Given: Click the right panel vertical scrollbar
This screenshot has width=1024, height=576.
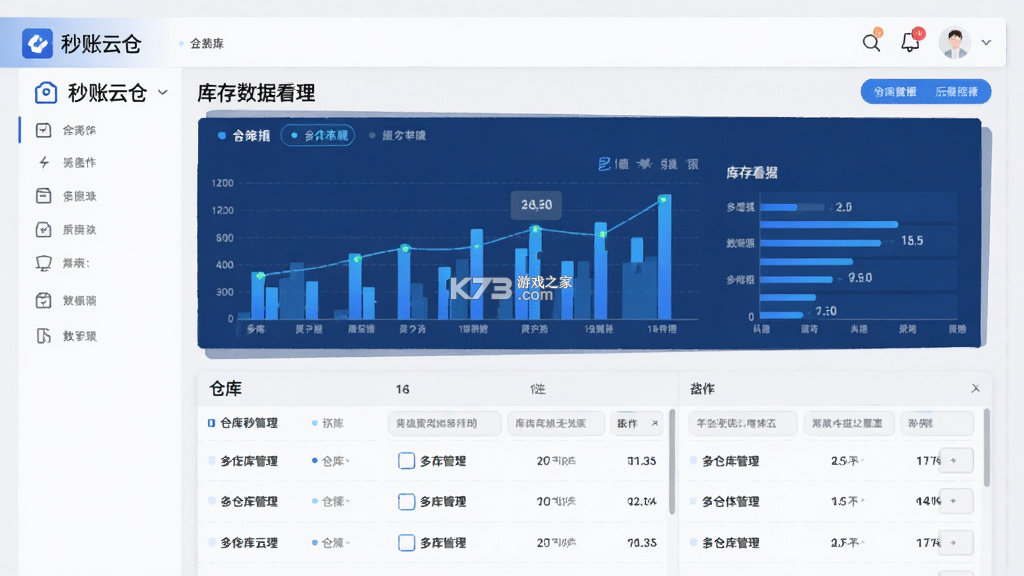Looking at the screenshot, I should coord(986,447).
